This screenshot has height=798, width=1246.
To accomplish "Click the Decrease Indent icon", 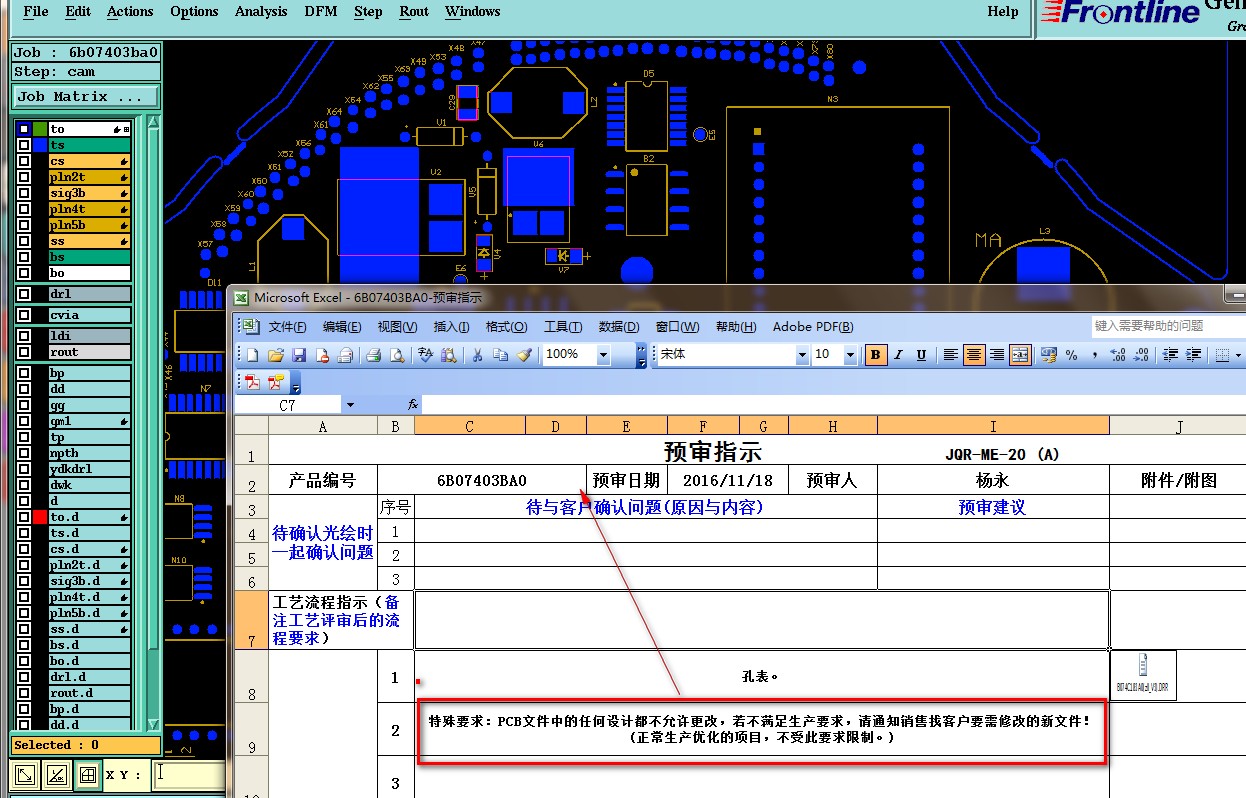I will point(1169,355).
